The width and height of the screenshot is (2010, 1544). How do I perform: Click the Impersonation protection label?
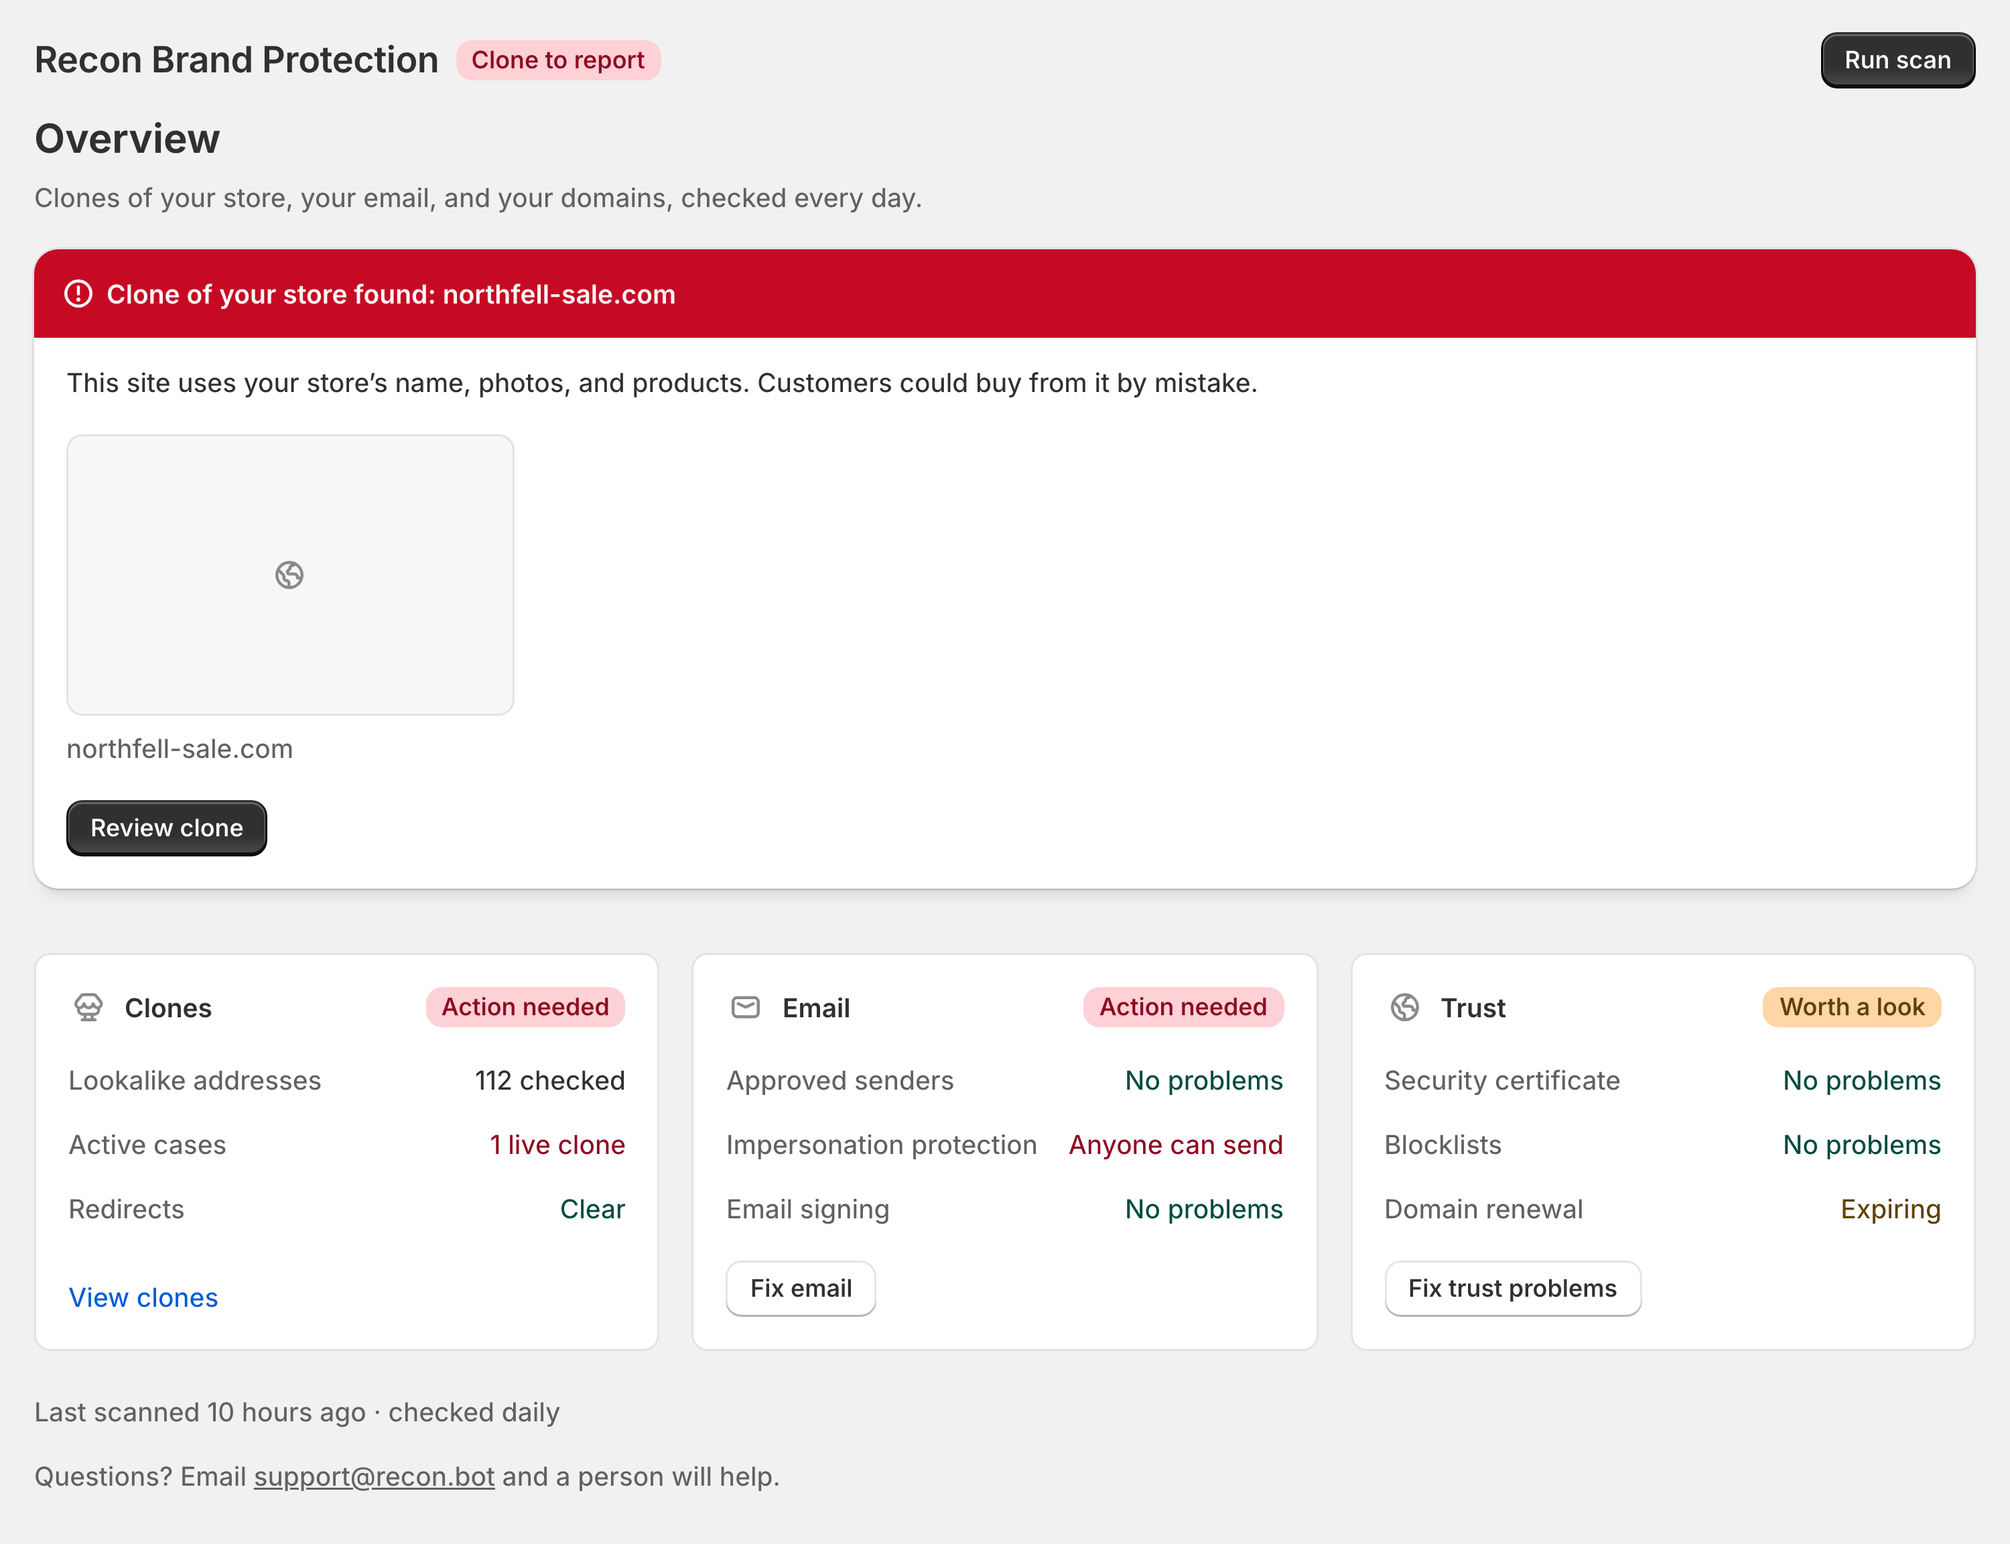(x=881, y=1145)
